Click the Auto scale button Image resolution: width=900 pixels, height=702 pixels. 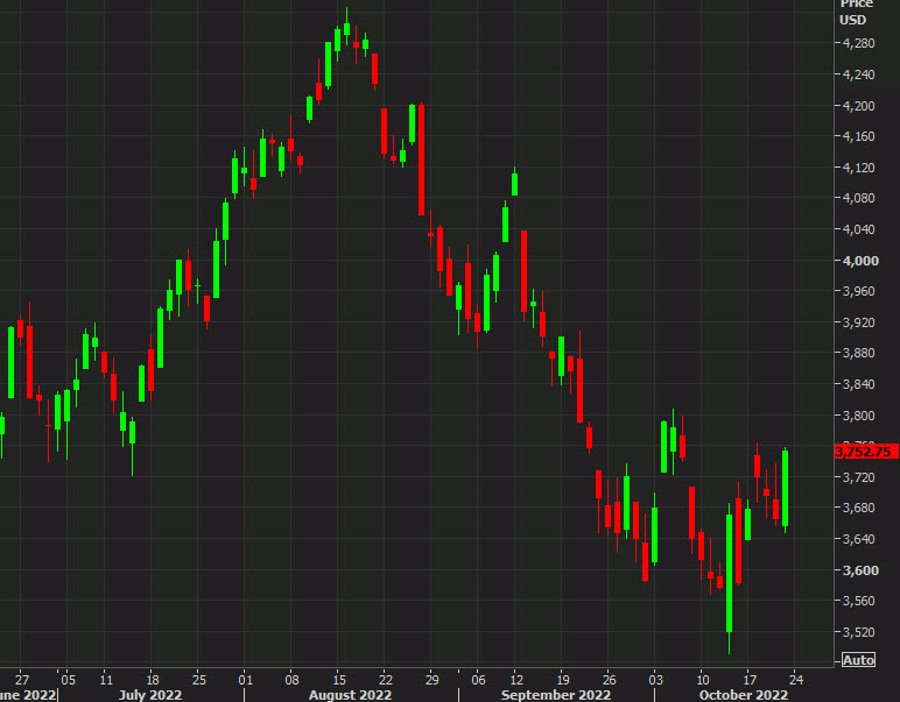tap(858, 660)
